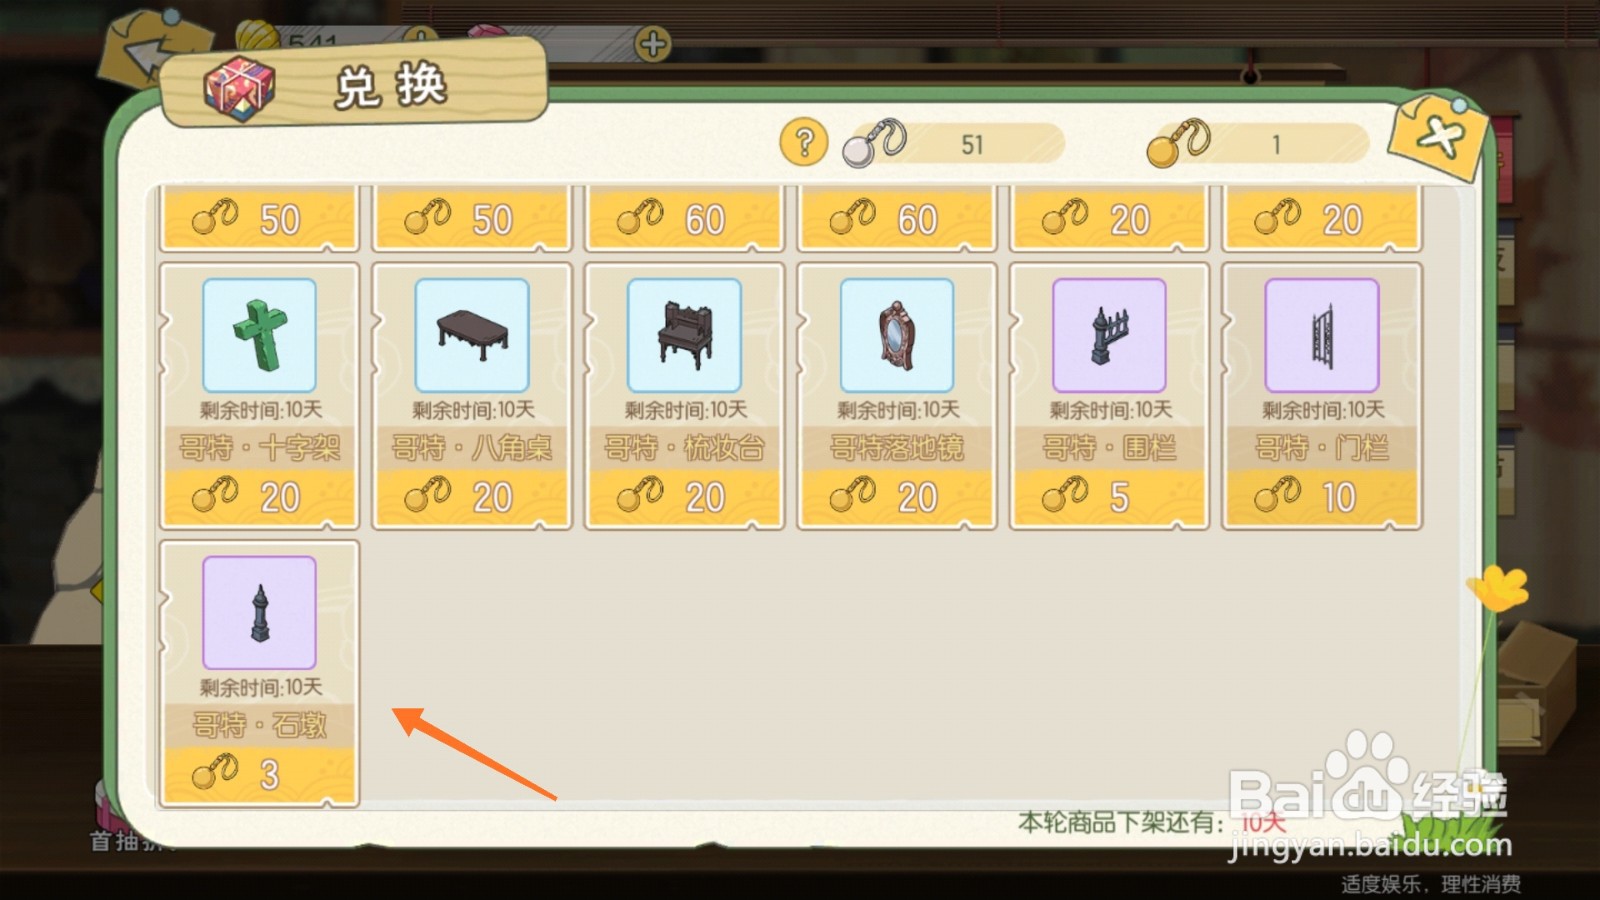Select the Gothic gate railing icon
1600x900 pixels.
pos(1322,335)
